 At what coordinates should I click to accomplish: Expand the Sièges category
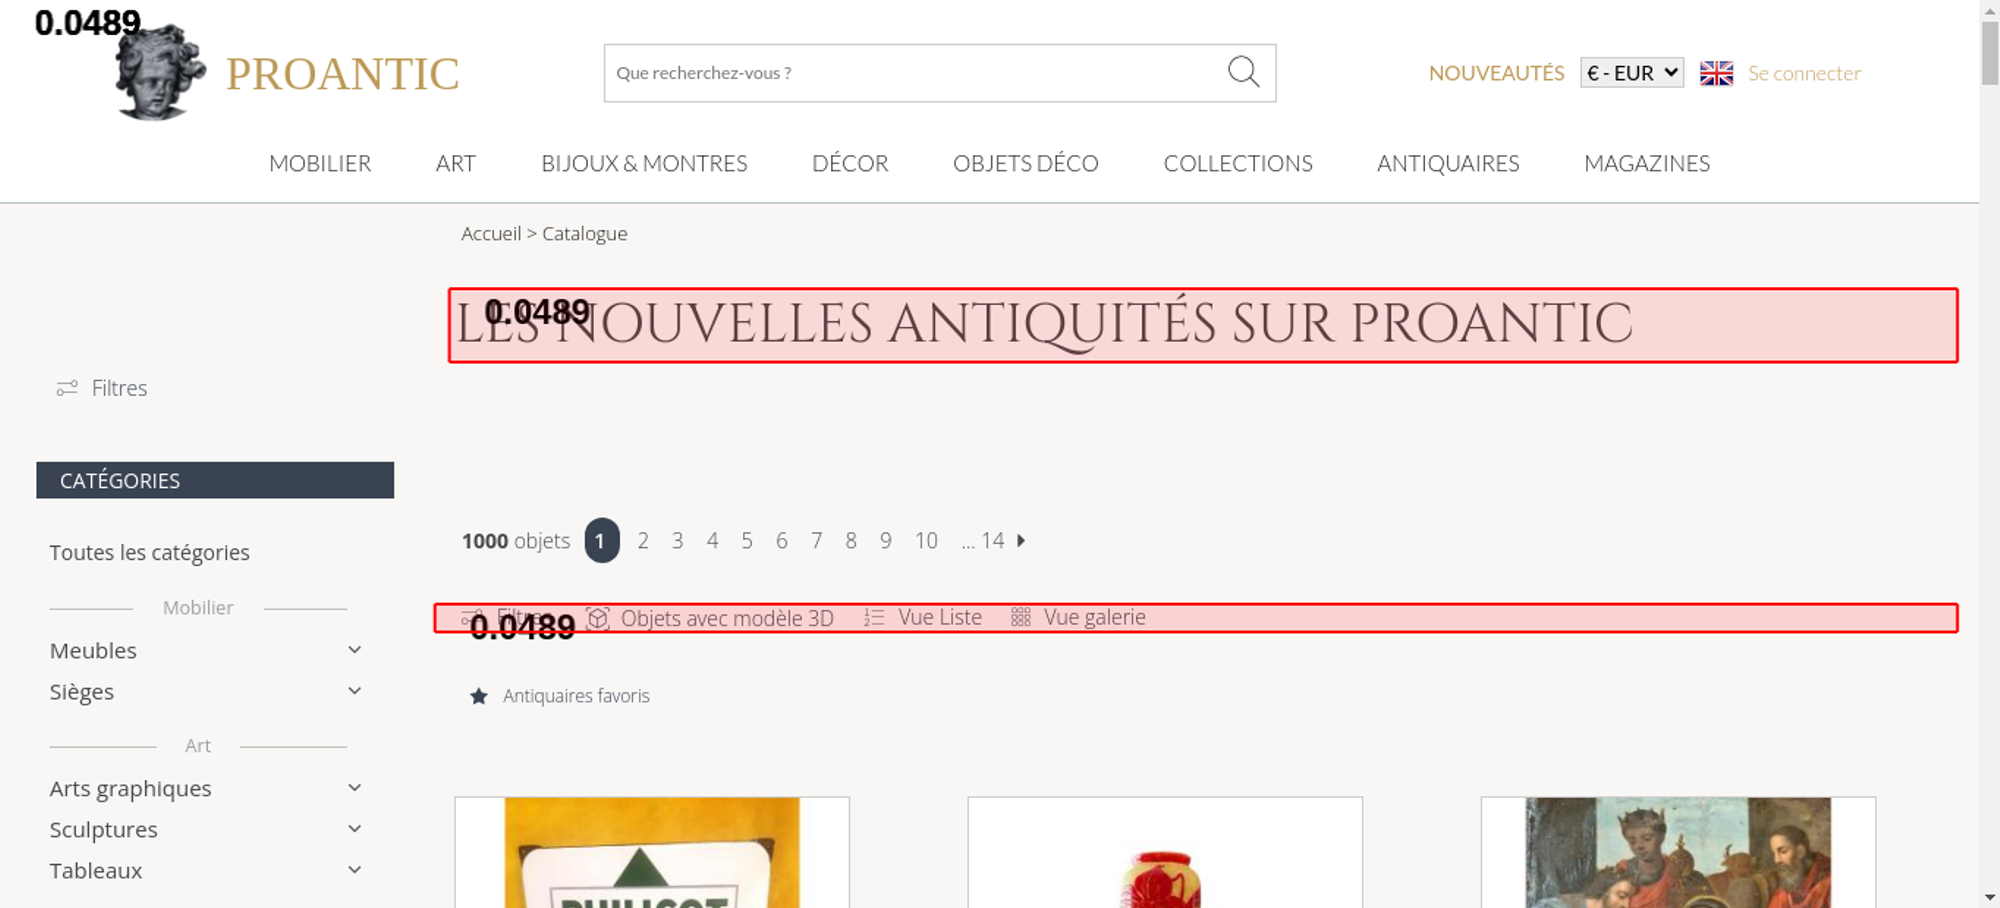pos(354,691)
